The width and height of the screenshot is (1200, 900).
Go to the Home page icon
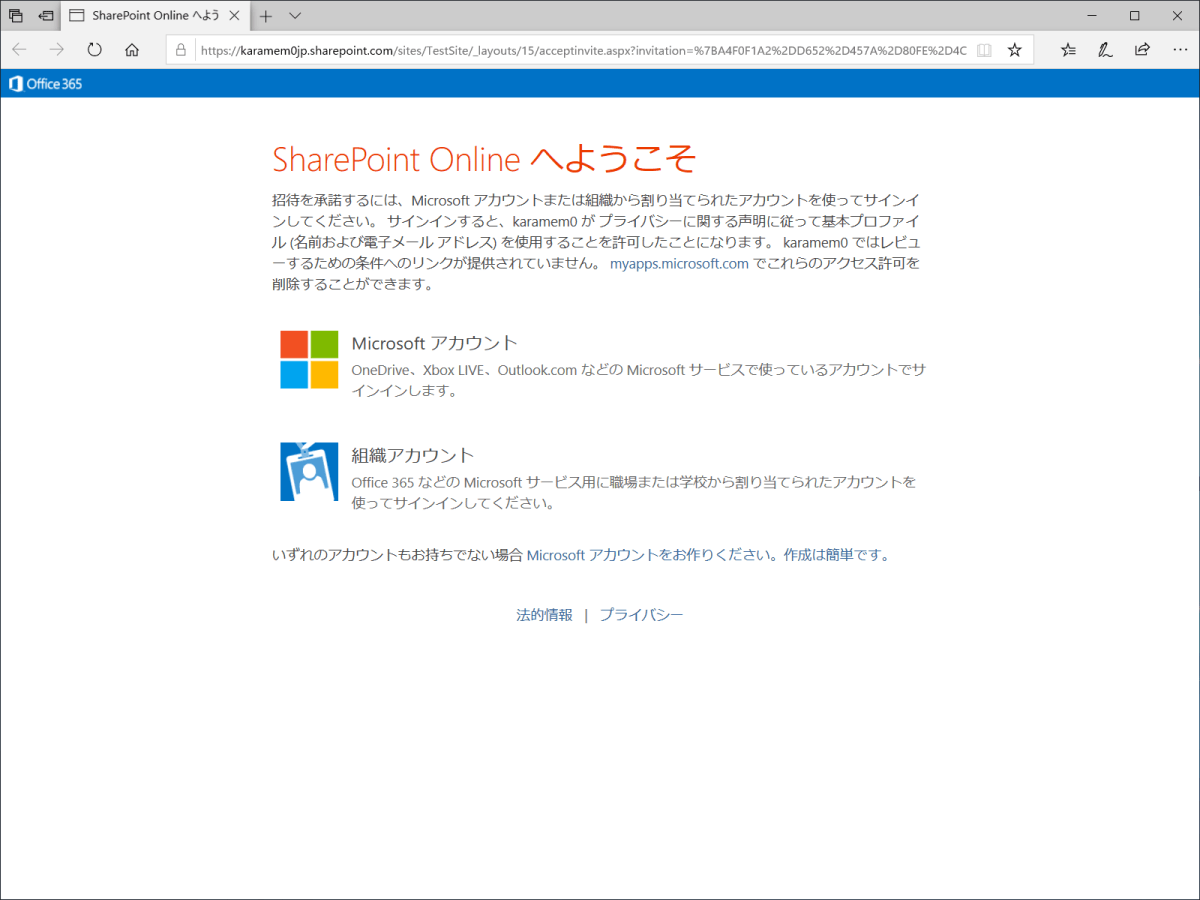(x=132, y=50)
